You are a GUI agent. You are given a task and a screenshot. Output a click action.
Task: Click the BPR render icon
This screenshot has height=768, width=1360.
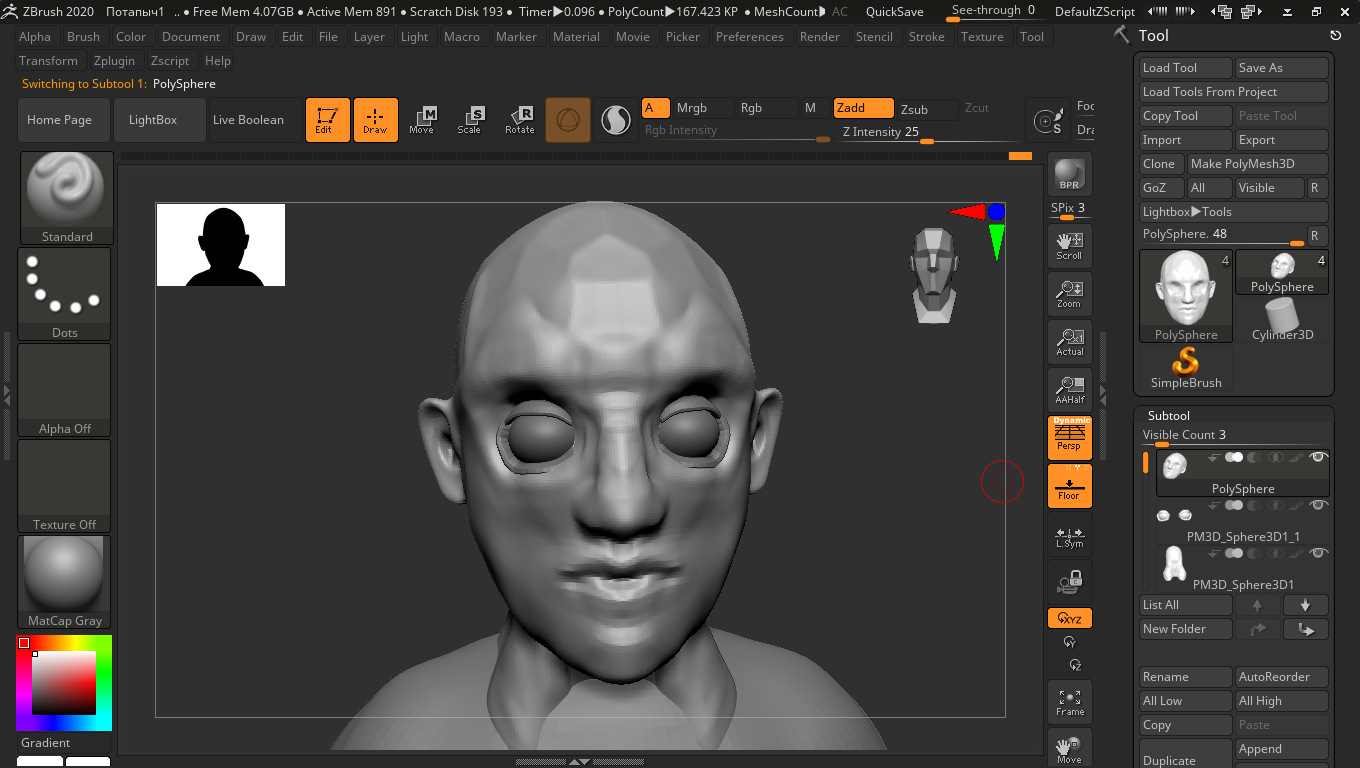click(1069, 174)
